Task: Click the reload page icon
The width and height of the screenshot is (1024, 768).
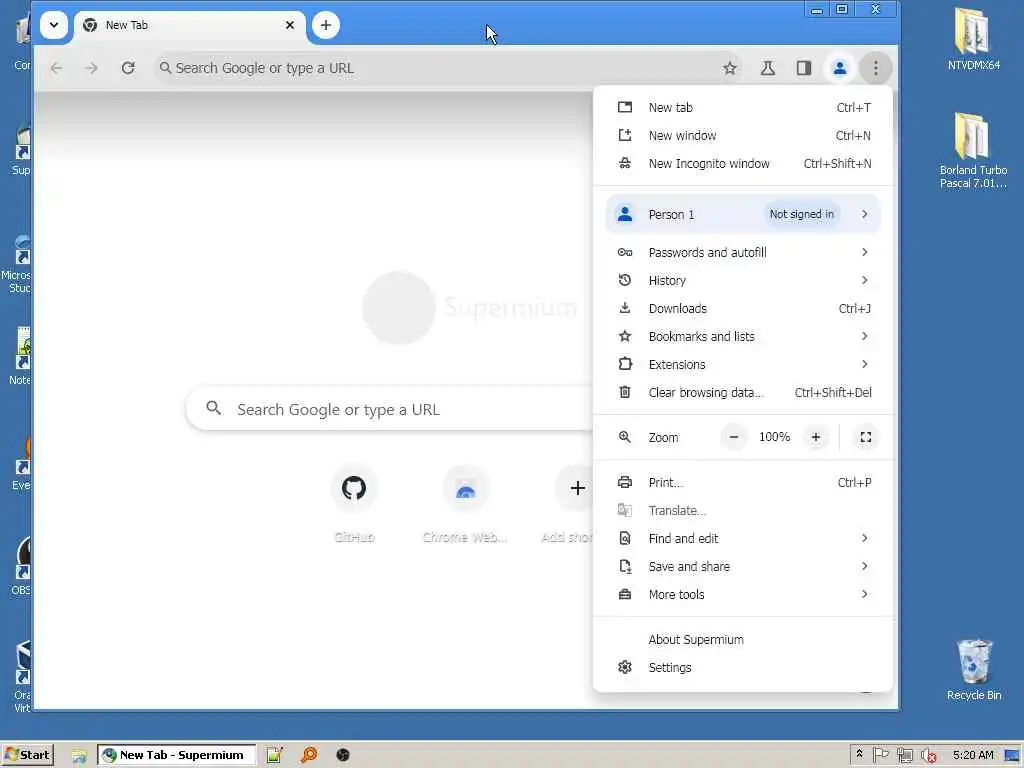Action: (128, 68)
